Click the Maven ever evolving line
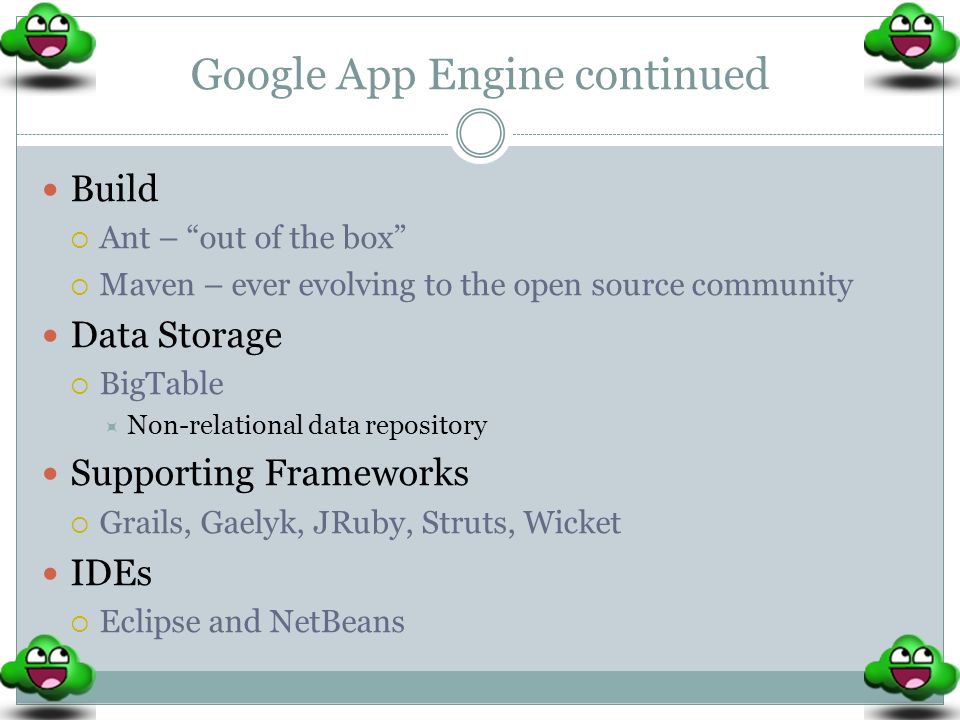The width and height of the screenshot is (960, 720). click(476, 286)
